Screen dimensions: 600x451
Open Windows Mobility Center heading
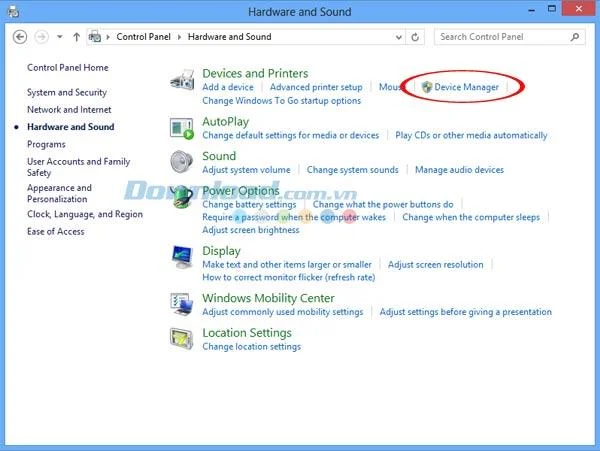click(x=269, y=298)
